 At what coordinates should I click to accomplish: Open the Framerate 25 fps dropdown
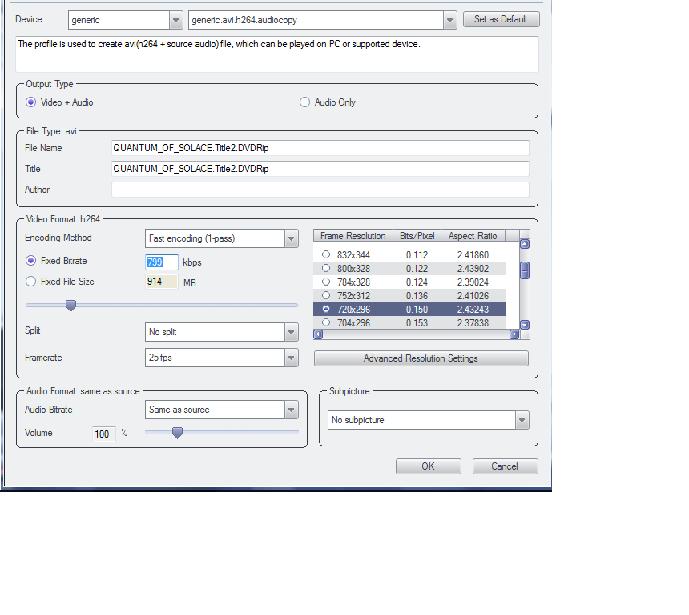[x=291, y=358]
